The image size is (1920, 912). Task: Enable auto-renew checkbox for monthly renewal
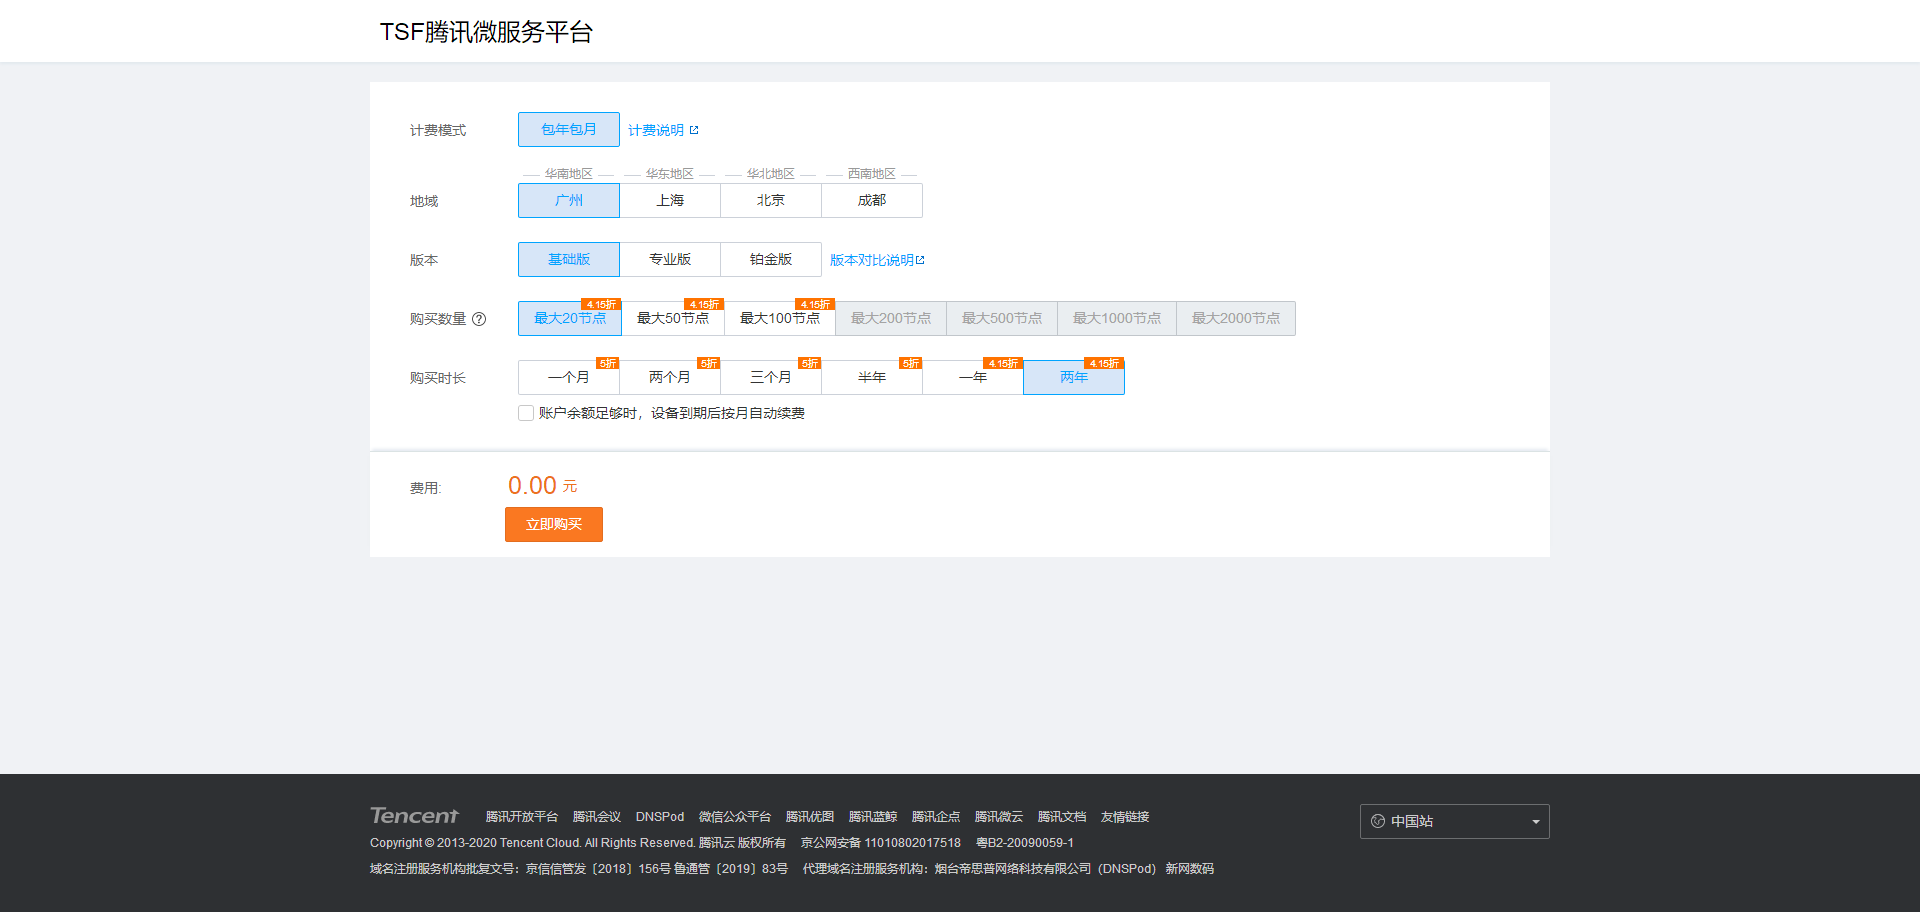pos(526,413)
